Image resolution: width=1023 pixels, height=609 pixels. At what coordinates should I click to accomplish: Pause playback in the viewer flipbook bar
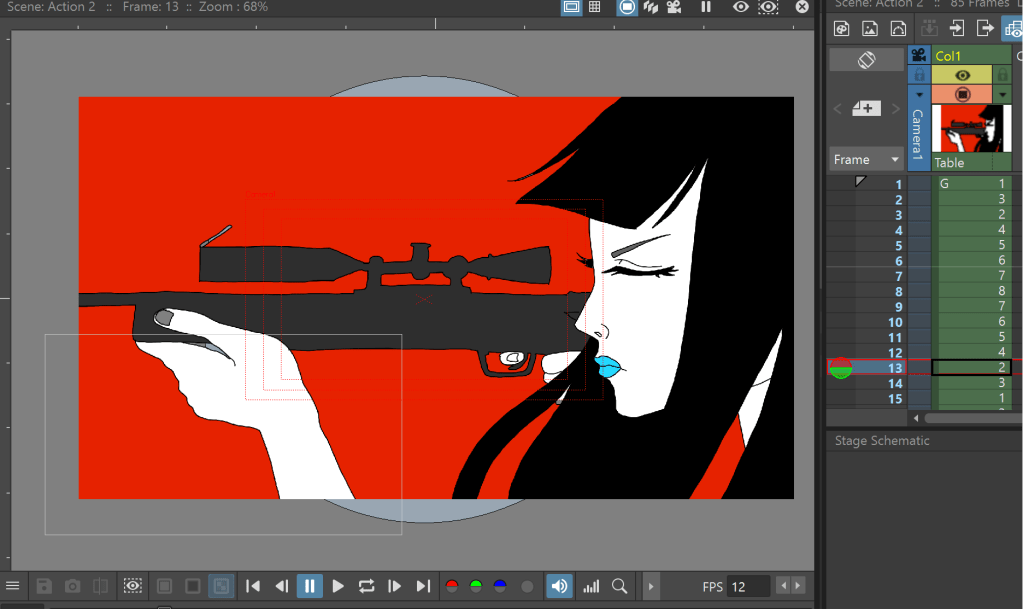[x=310, y=586]
